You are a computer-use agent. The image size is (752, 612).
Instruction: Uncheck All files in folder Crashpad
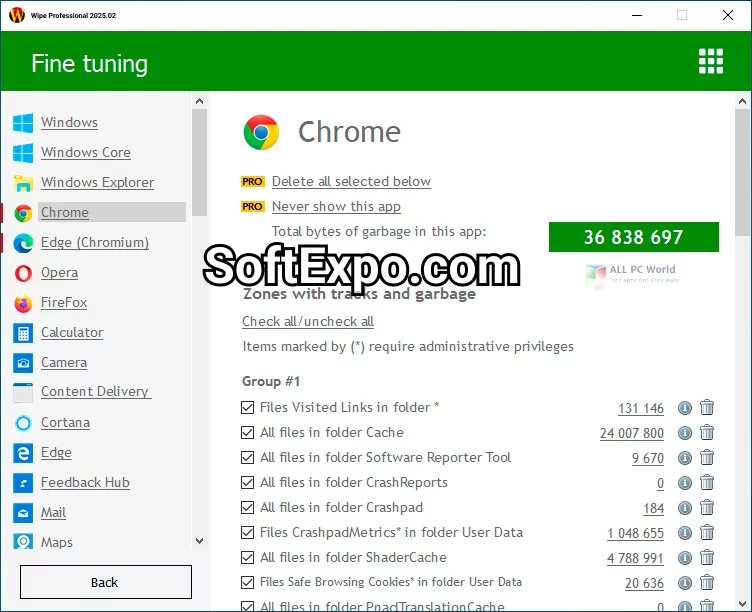(x=247, y=507)
